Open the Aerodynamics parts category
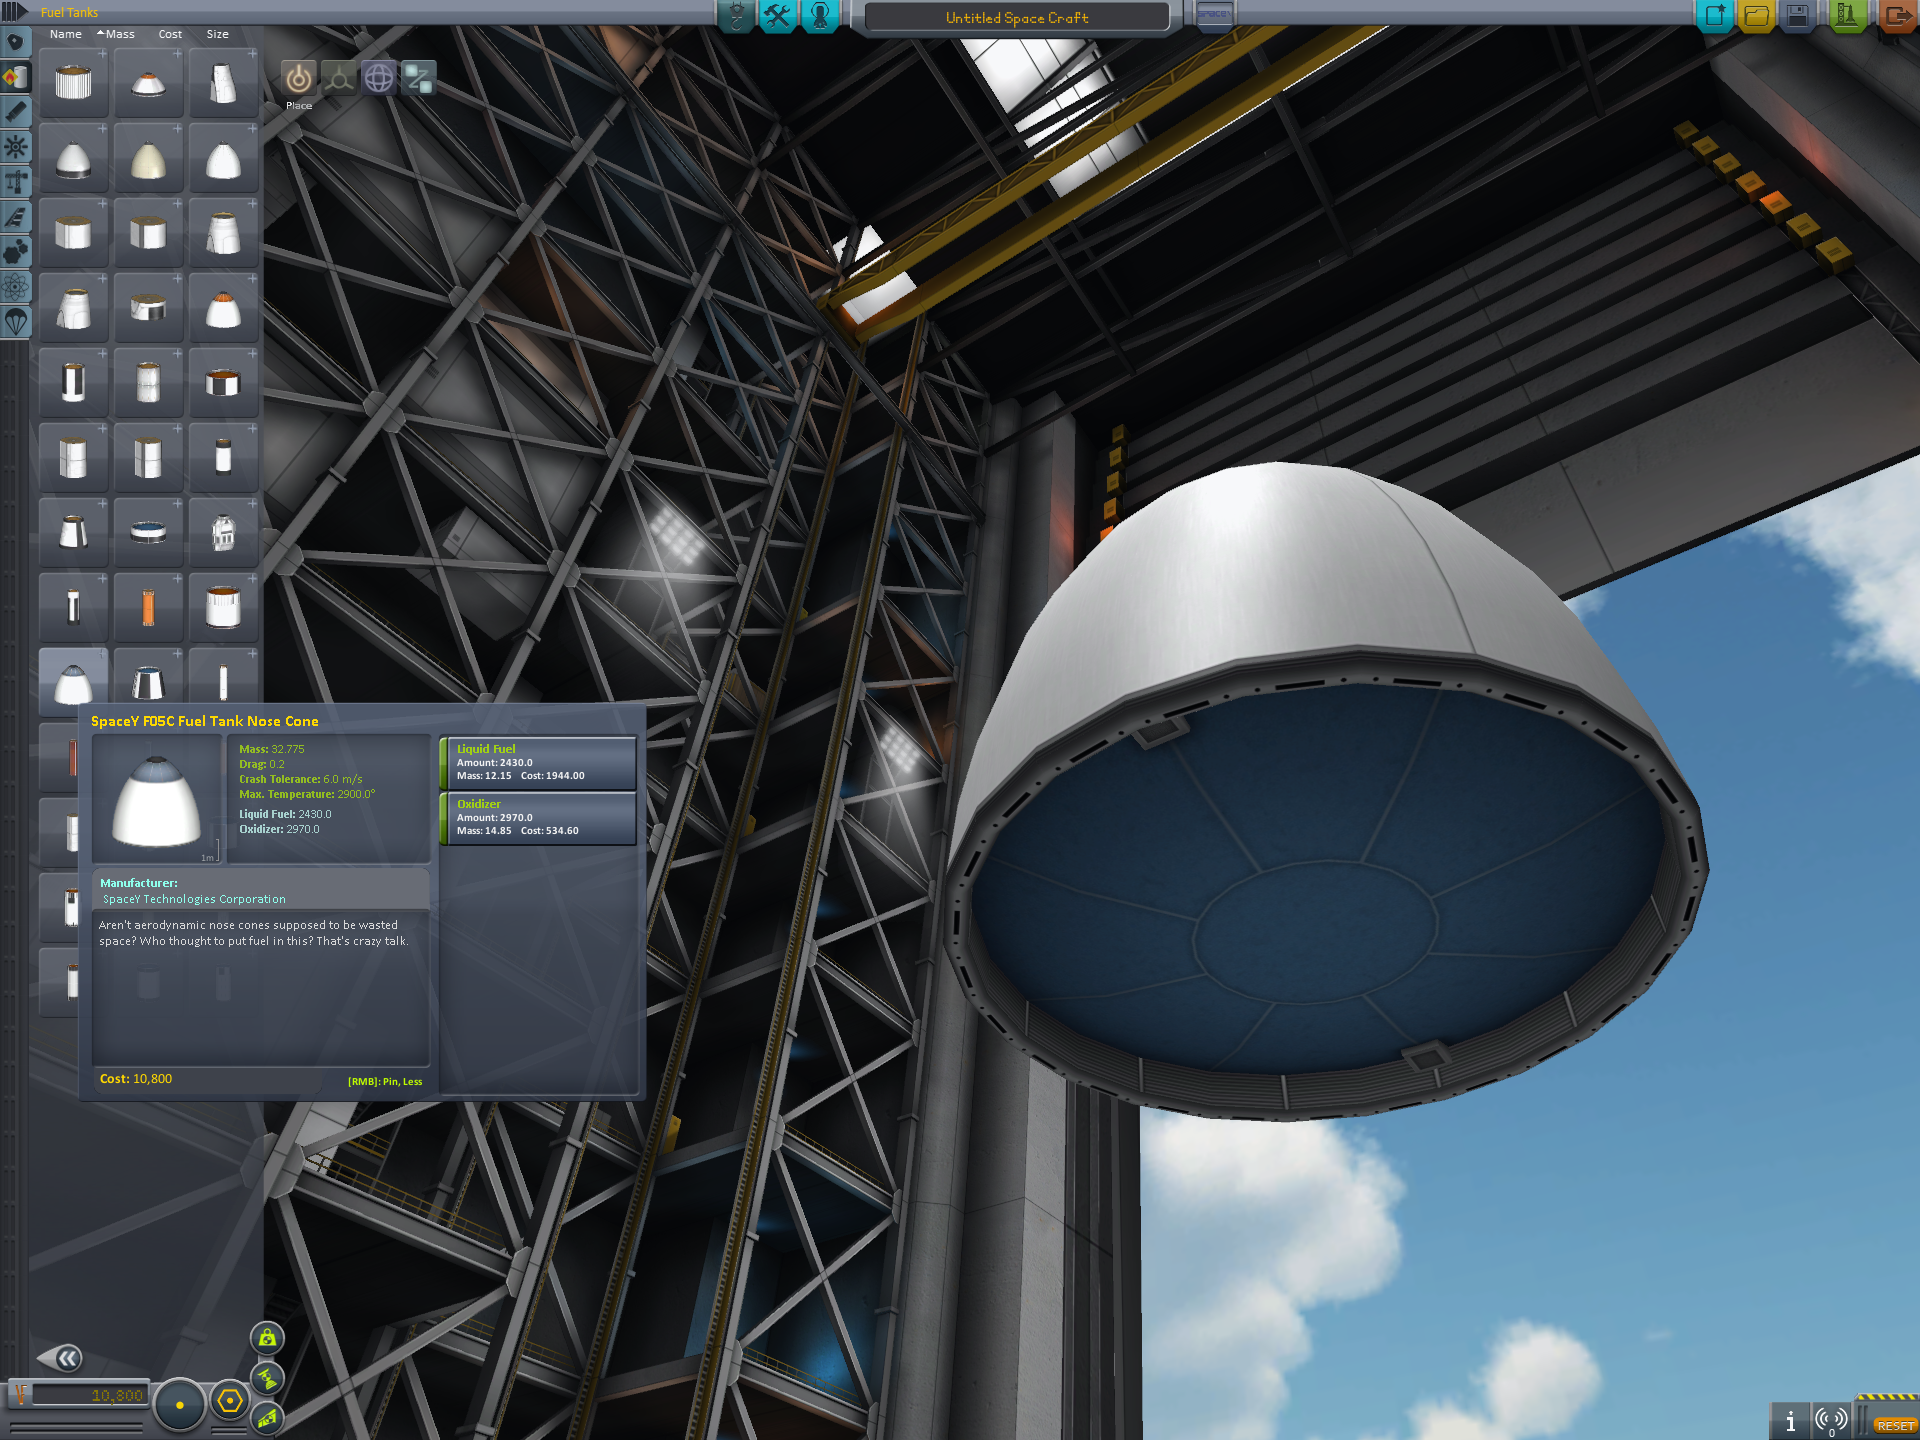This screenshot has height=1440, width=1920. pyautogui.click(x=16, y=217)
